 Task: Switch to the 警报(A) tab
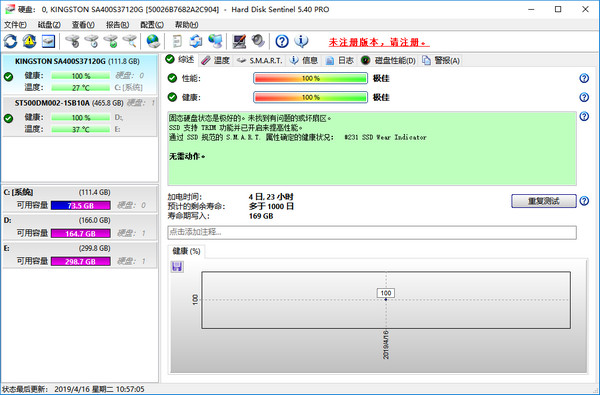click(x=441, y=60)
